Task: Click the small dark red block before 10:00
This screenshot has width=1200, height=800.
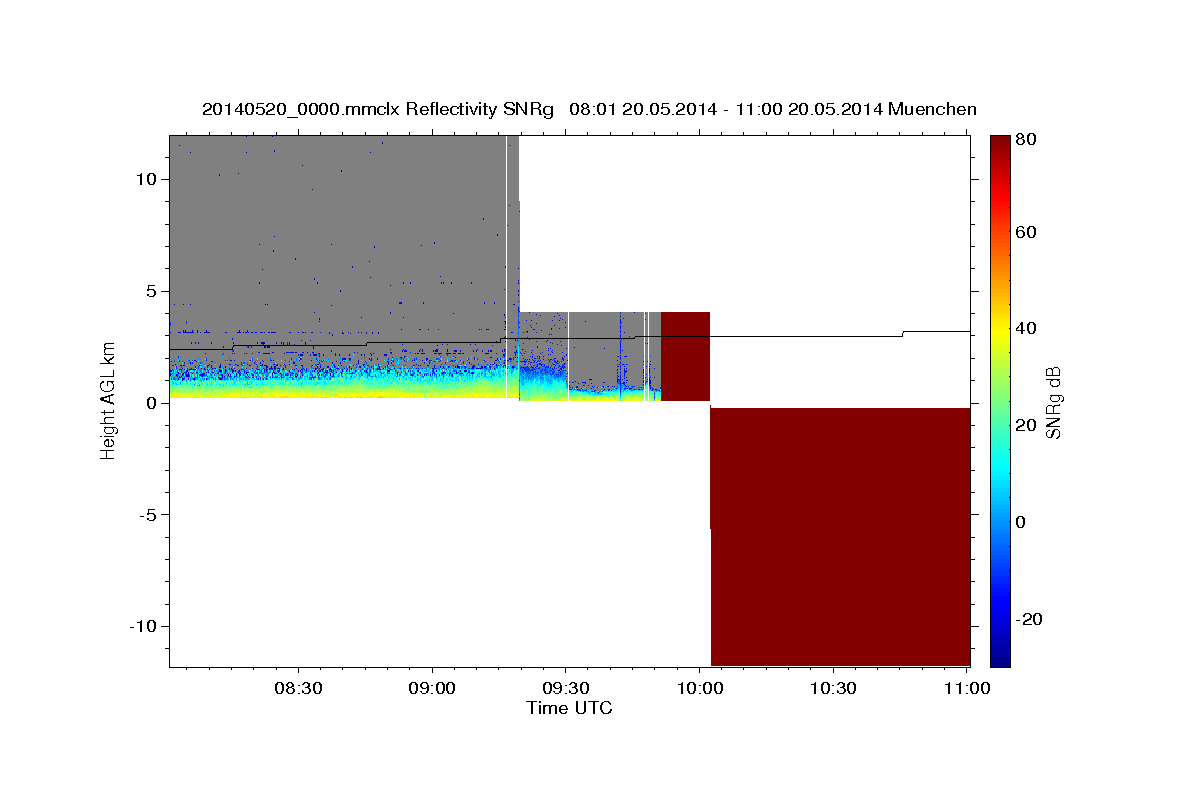Action: click(685, 356)
